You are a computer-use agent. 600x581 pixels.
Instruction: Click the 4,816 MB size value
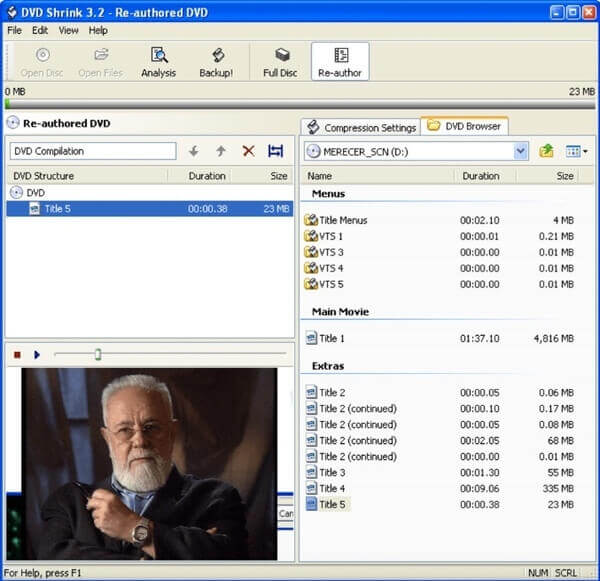coord(554,338)
